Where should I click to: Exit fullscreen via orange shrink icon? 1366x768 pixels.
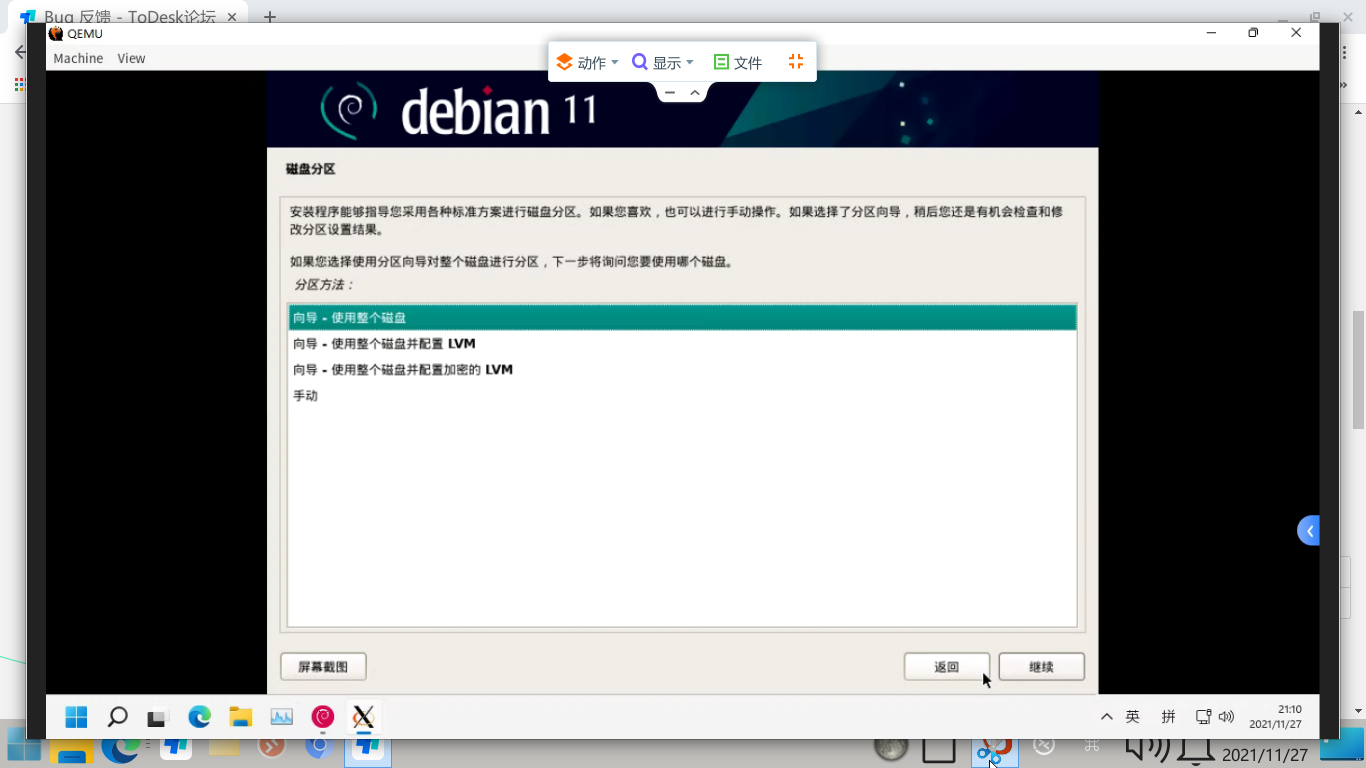click(796, 61)
